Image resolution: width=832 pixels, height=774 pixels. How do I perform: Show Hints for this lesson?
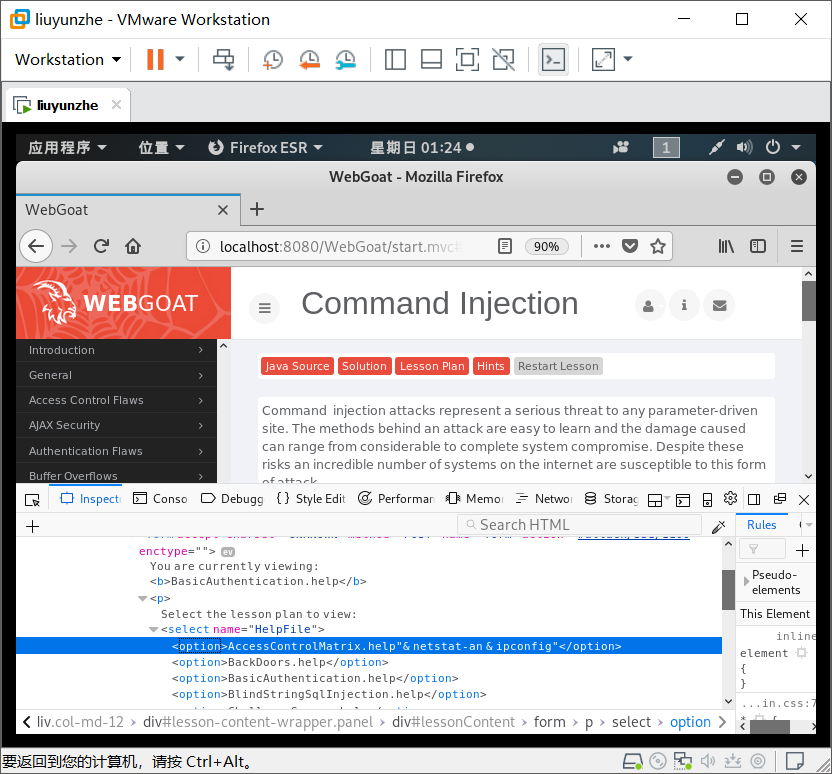(490, 366)
